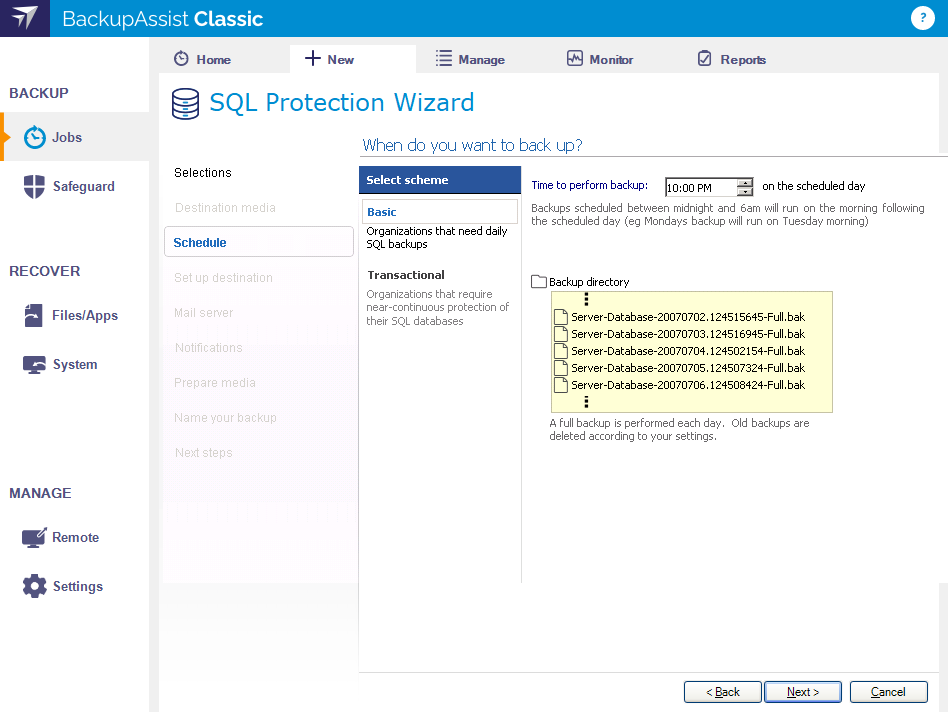Select Name your backup wizard step
Viewport: 948px width, 712px height.
coord(225,418)
